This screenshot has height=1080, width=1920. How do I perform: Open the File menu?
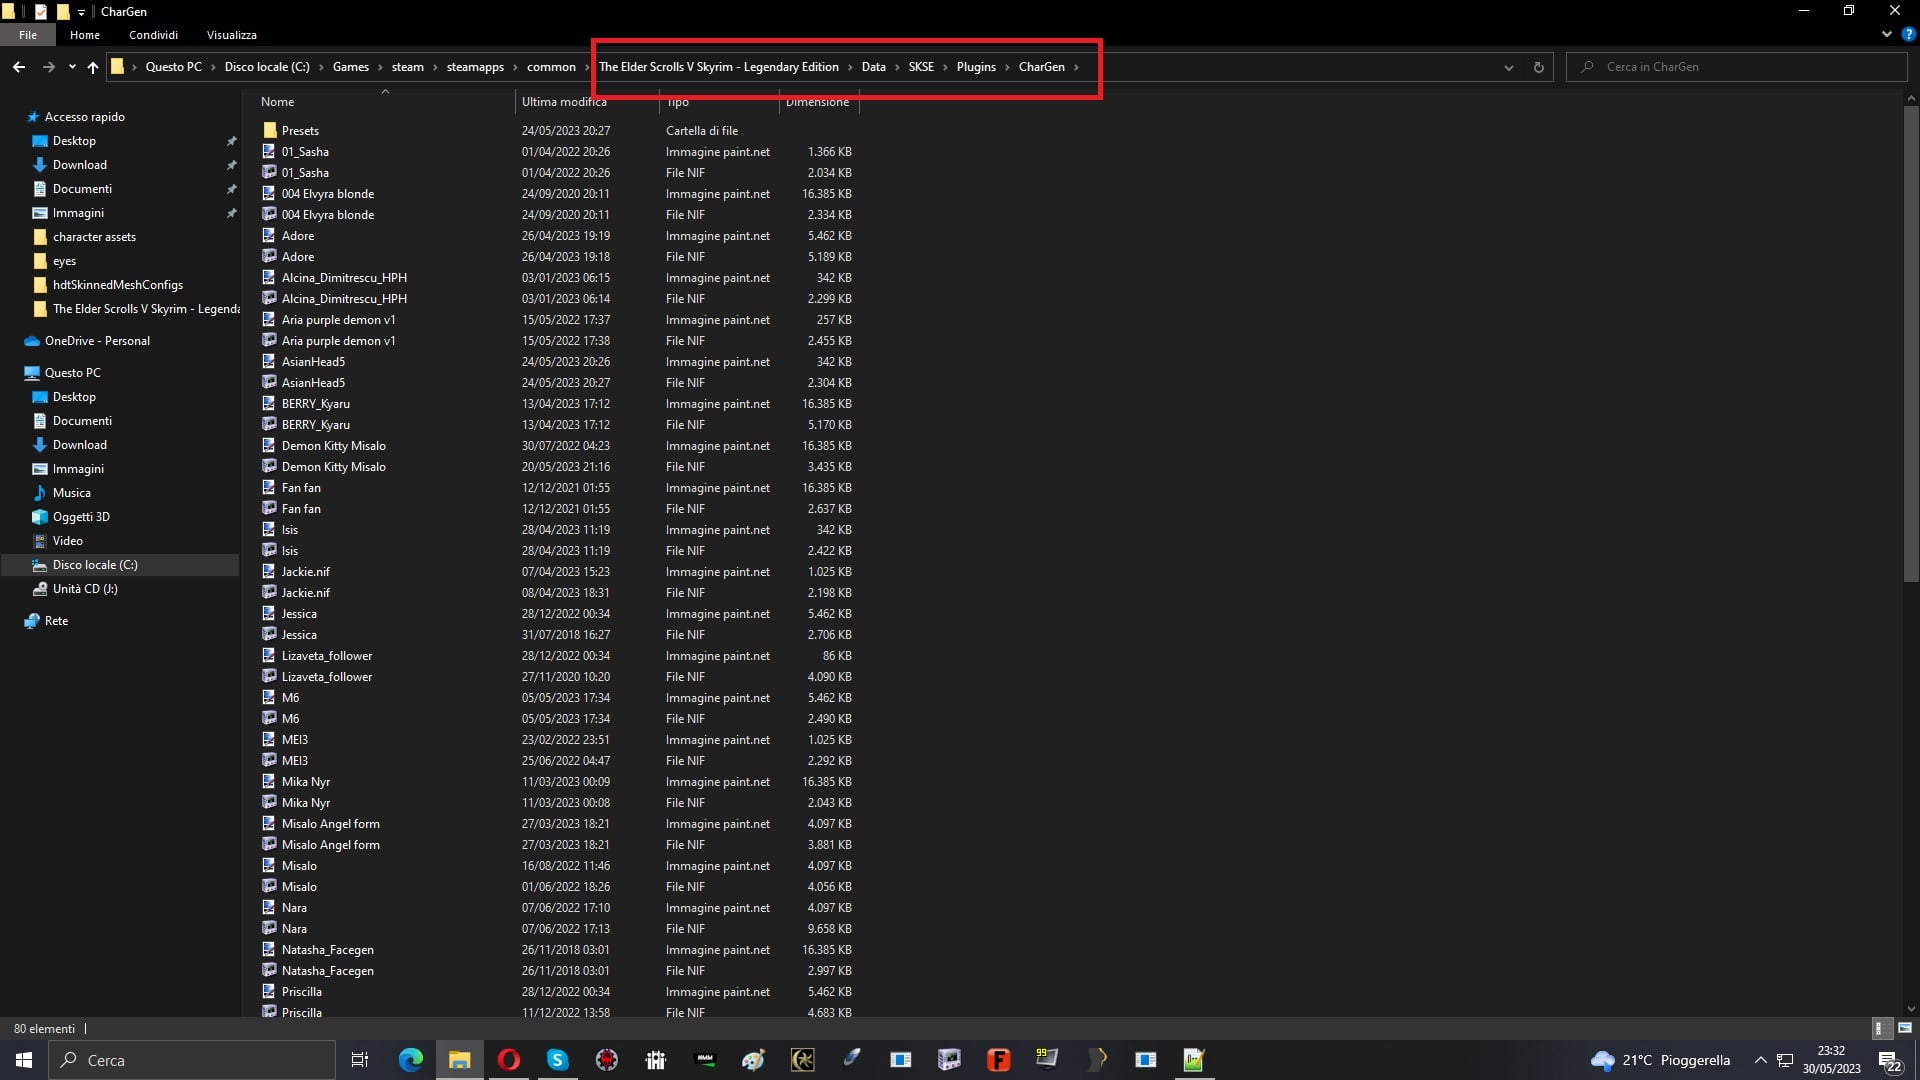pos(28,35)
